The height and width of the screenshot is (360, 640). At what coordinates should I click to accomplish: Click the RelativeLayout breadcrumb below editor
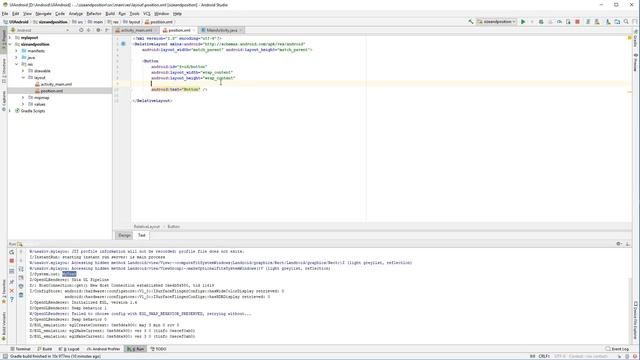pos(147,227)
